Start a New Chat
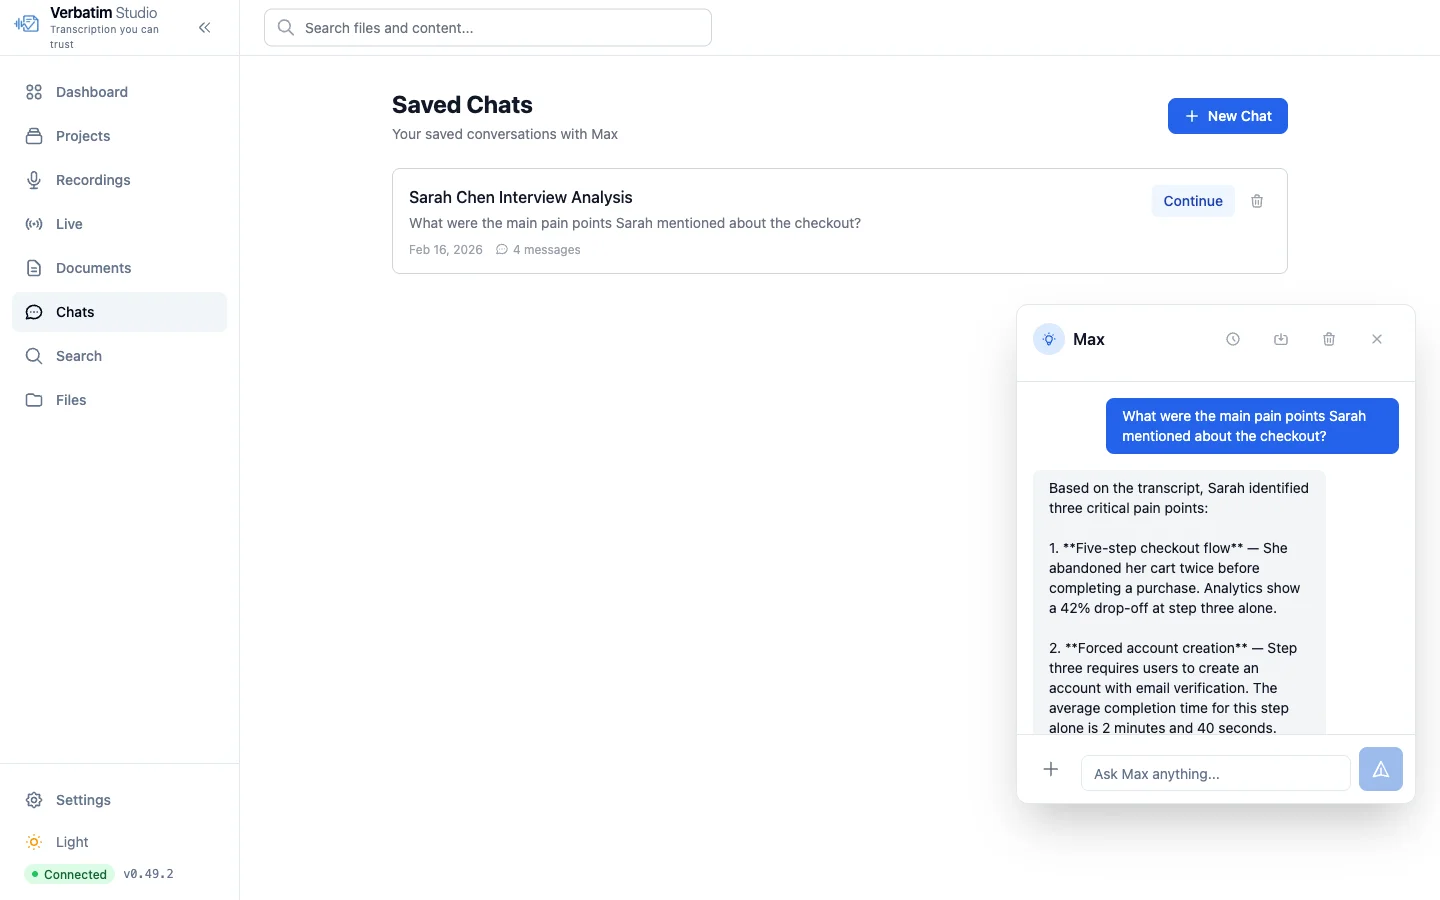Screen dimensions: 1440x900 [1227, 116]
